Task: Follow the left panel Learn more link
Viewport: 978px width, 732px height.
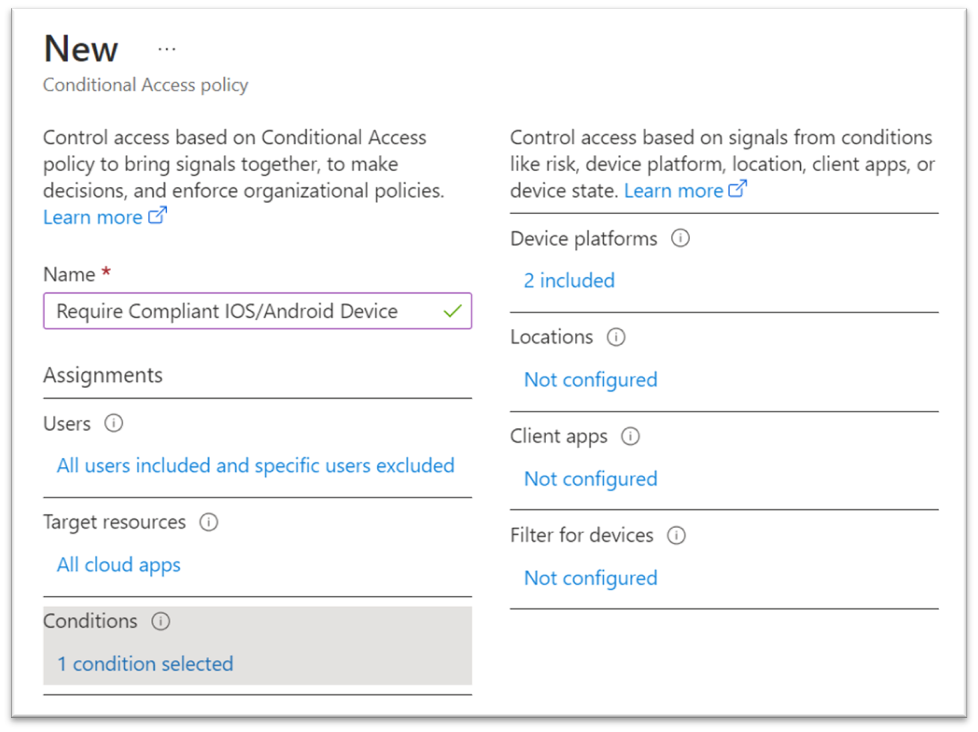Action: click(x=94, y=216)
